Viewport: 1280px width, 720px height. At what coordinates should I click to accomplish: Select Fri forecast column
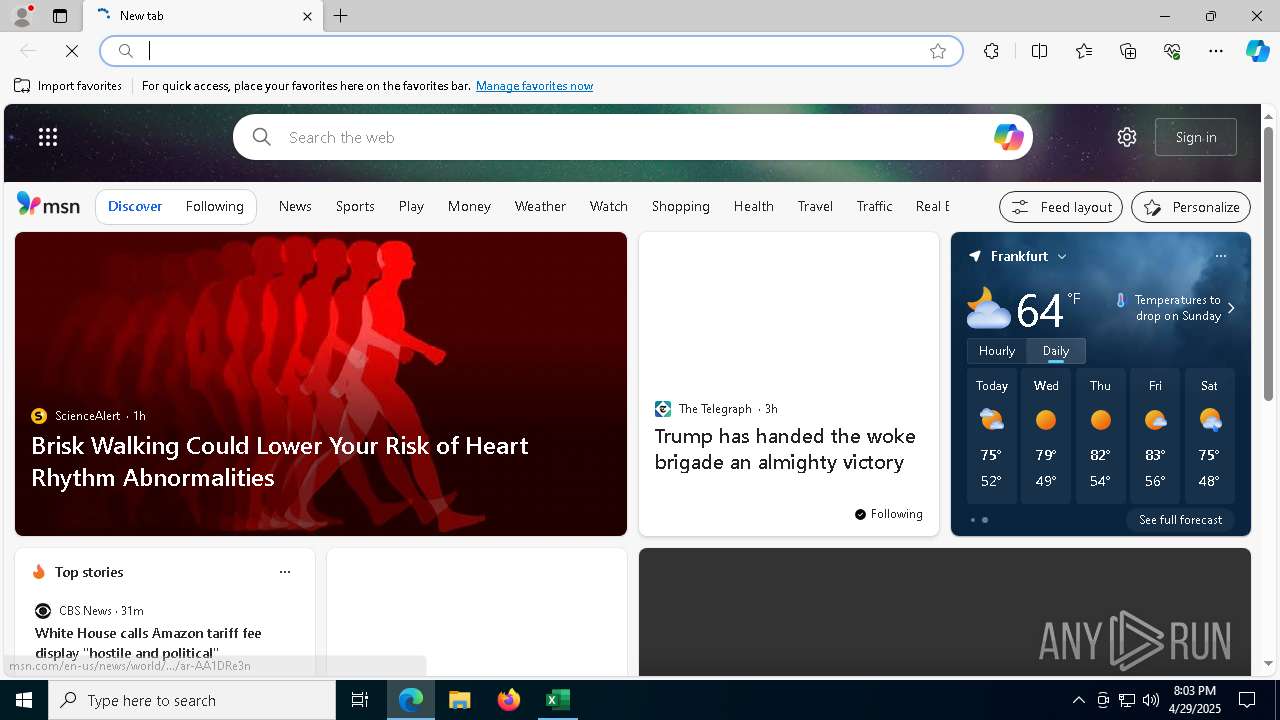1155,436
